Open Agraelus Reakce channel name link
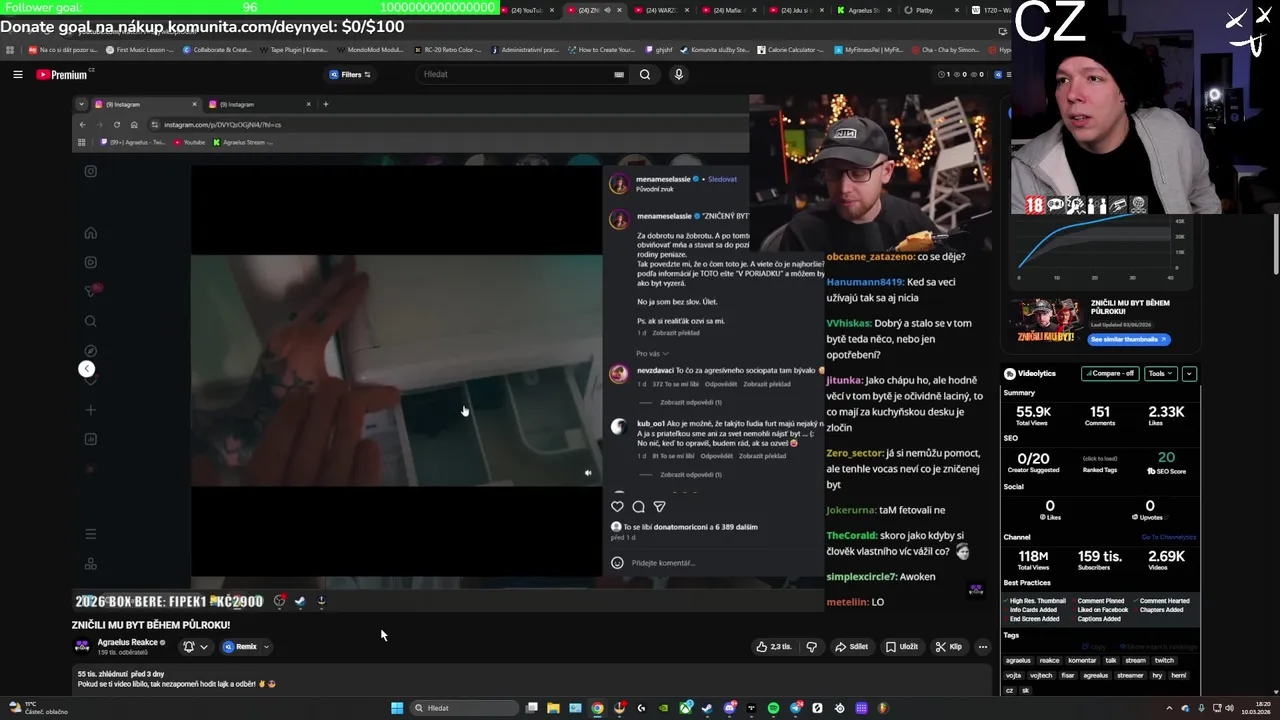The image size is (1280, 720). click(127, 642)
